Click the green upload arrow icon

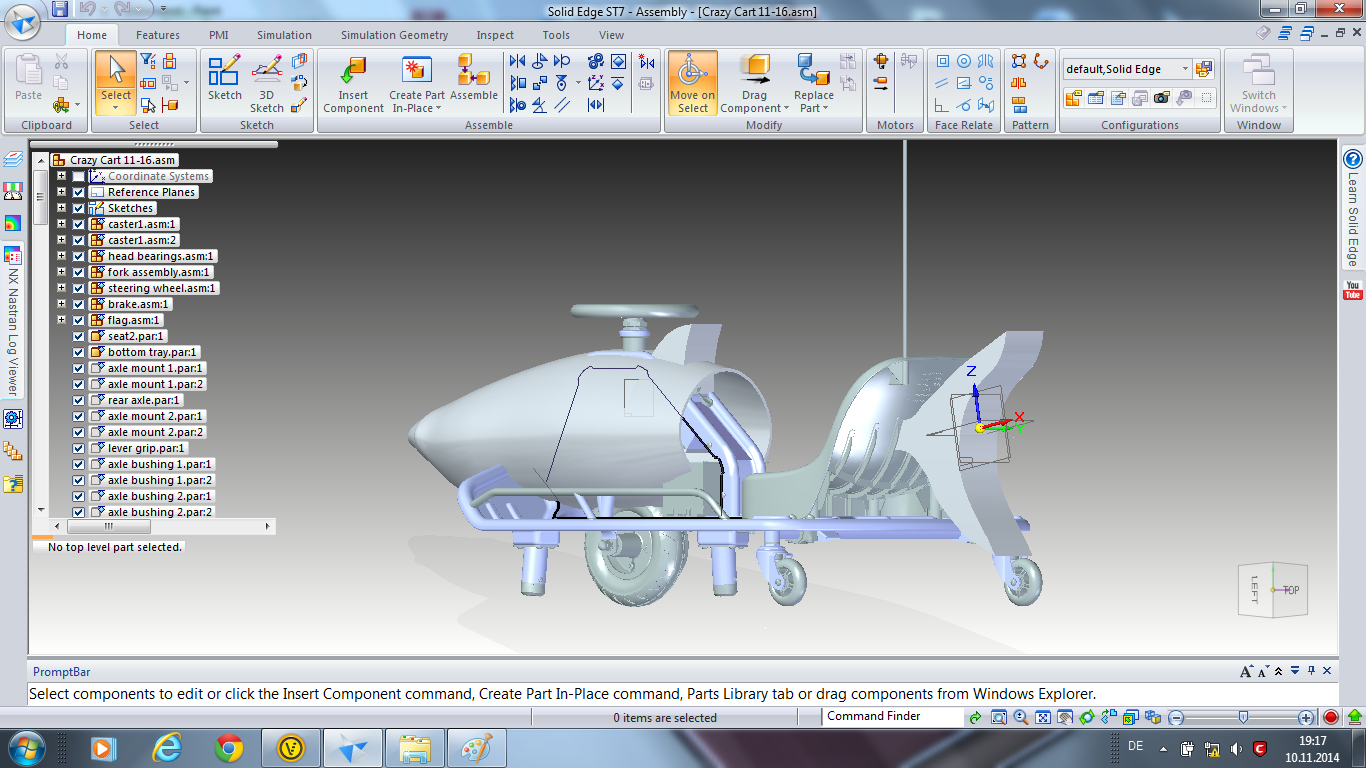click(x=1355, y=717)
